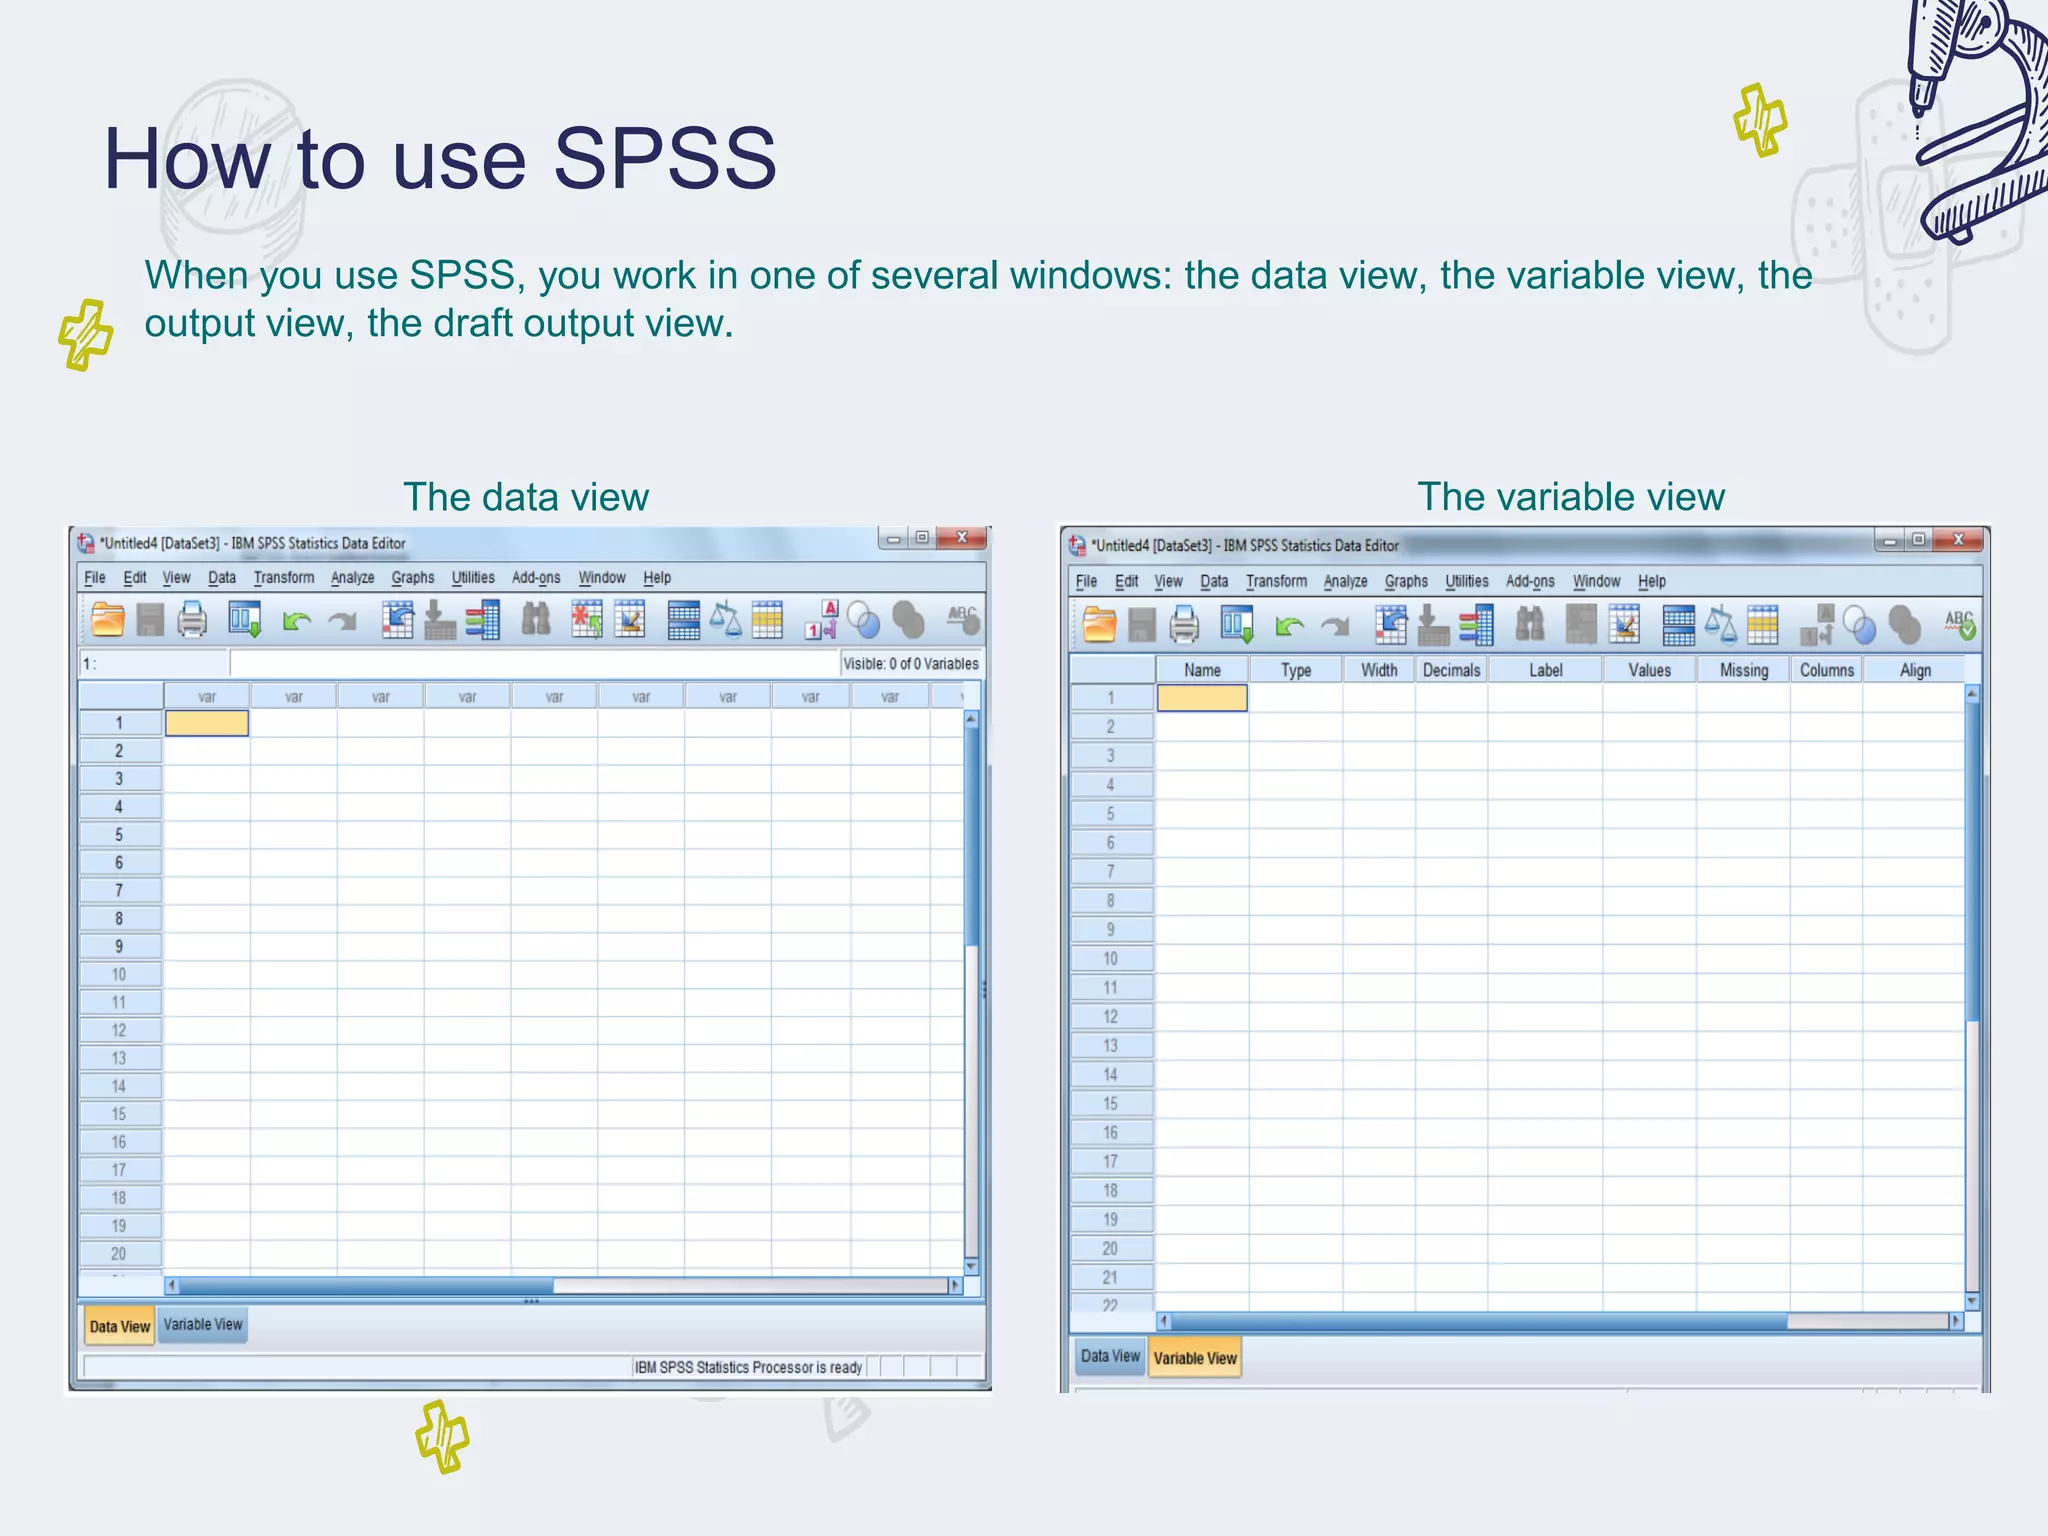The width and height of the screenshot is (2048, 1536).
Task: Click cell editor input field in data view
Action: (534, 663)
